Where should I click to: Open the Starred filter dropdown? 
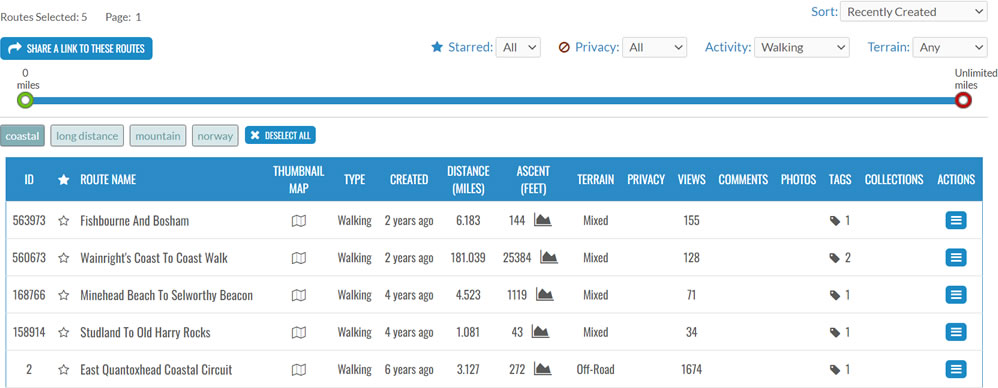[518, 47]
